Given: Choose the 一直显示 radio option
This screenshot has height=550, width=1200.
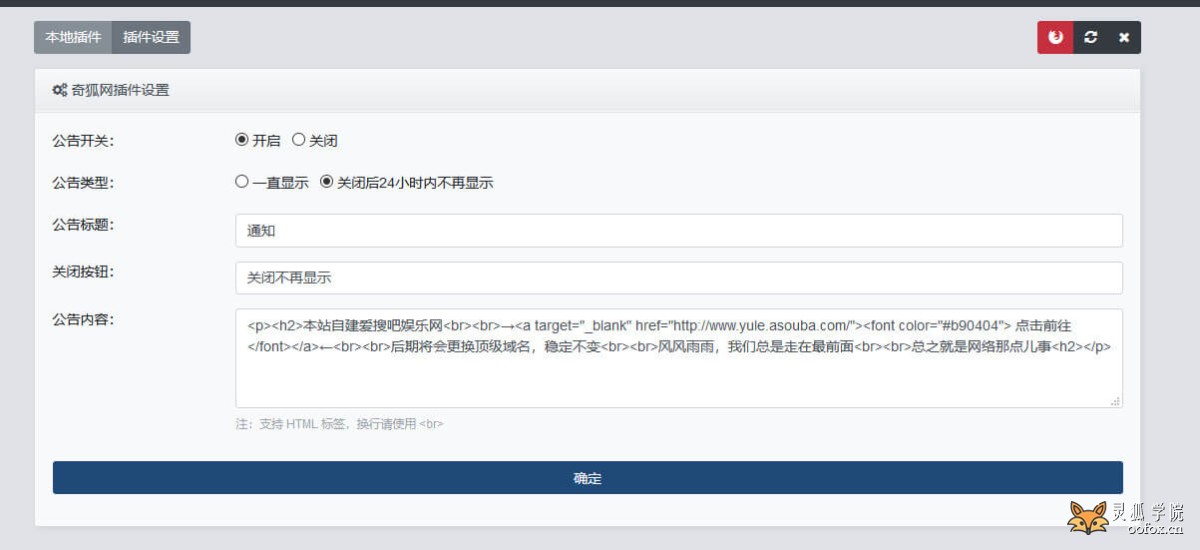Looking at the screenshot, I should tap(241, 182).
